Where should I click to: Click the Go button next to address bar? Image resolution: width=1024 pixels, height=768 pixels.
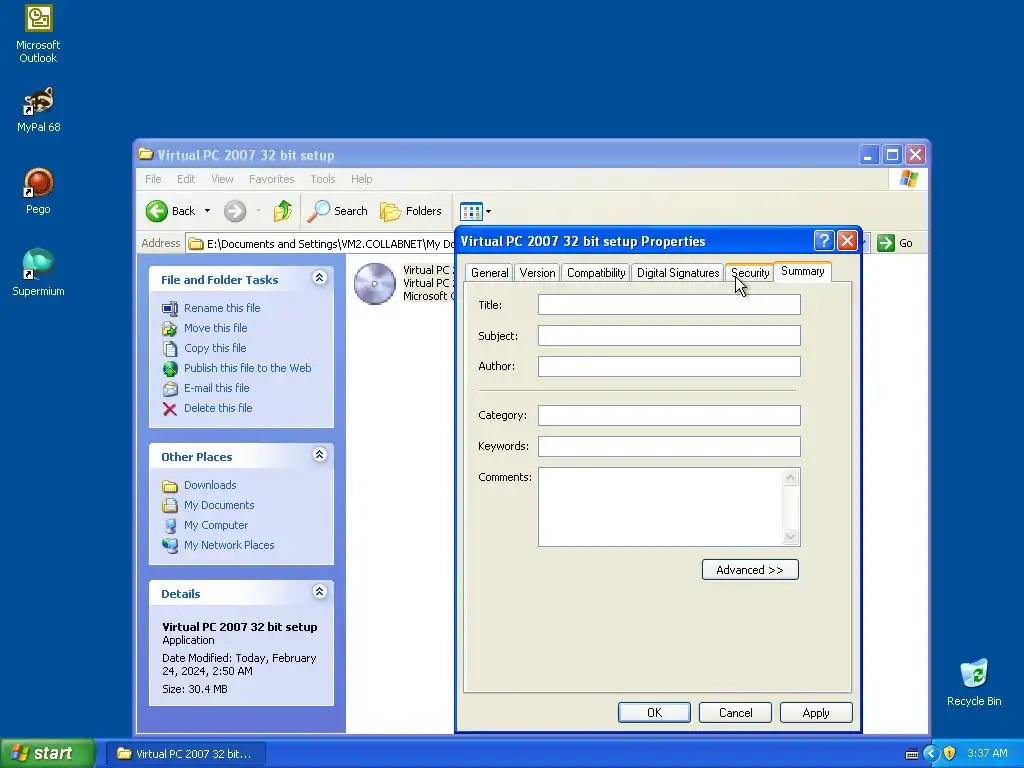pyautogui.click(x=895, y=243)
